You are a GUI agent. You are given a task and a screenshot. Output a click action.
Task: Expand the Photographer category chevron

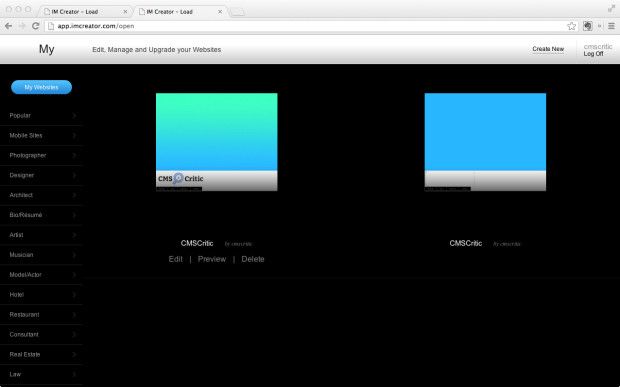(74, 155)
